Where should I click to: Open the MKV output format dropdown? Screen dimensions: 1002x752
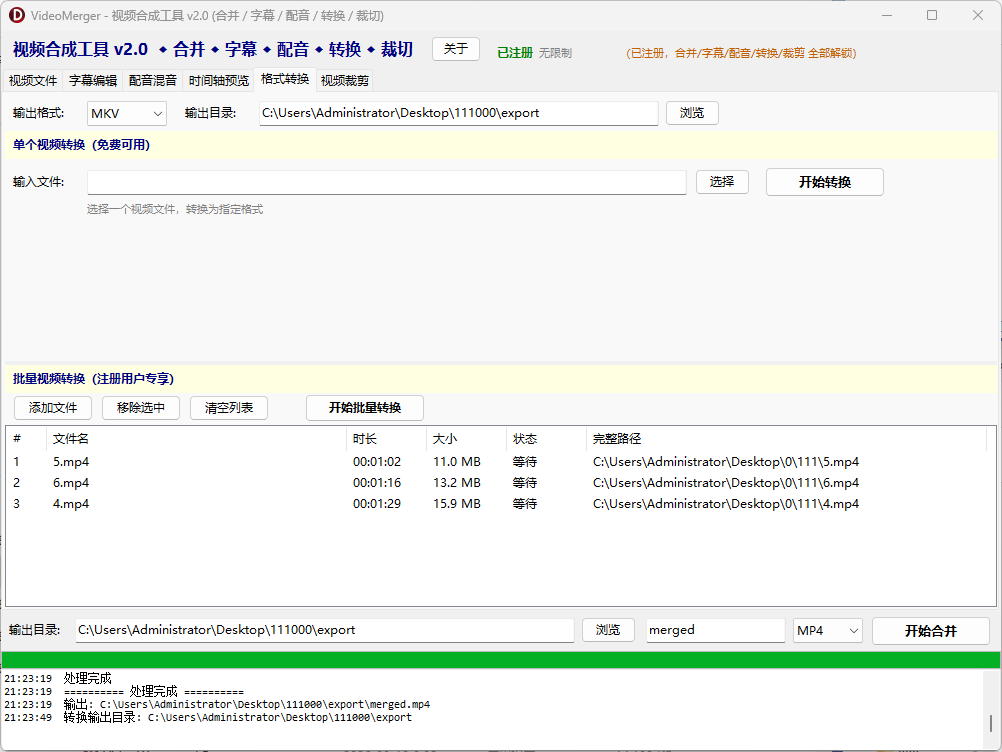point(126,113)
